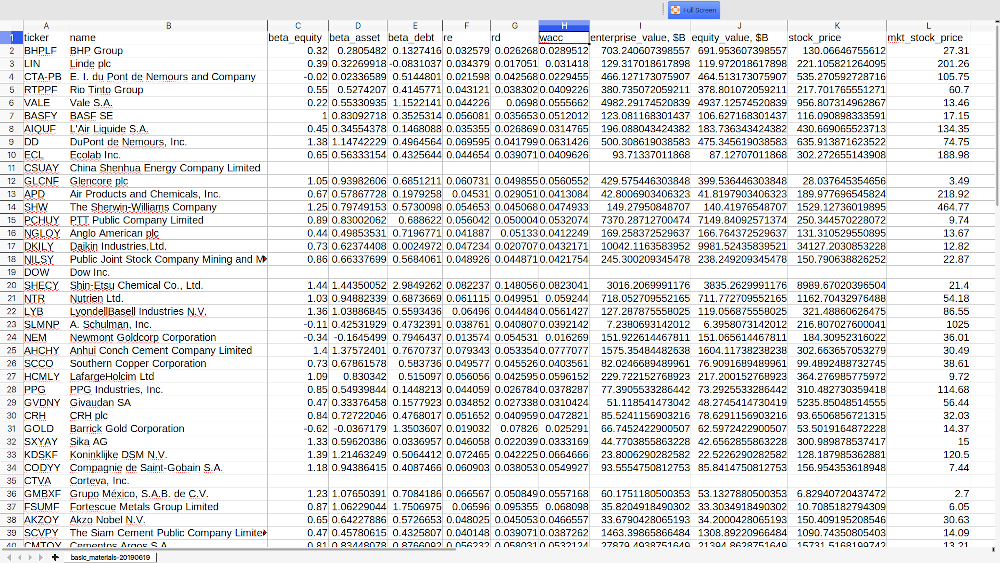Select the 'China Shenhua Energy Company Limited' cell
1000x563 pixels.
[168, 168]
